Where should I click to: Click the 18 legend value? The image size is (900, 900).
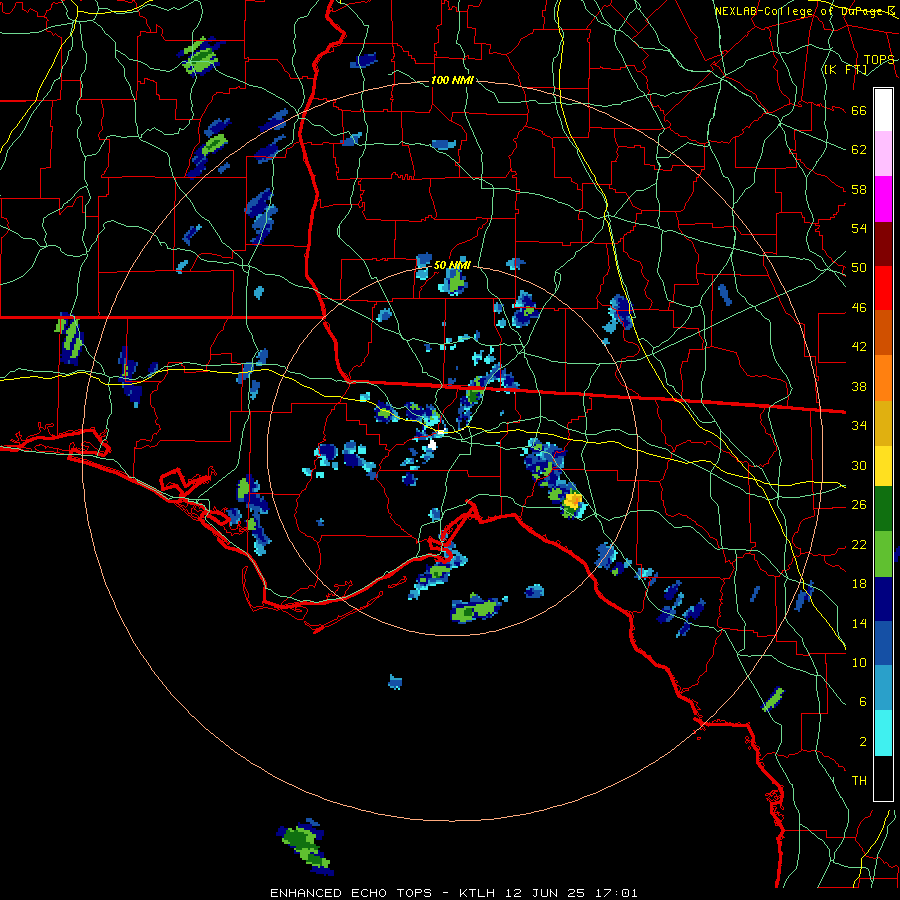pyautogui.click(x=859, y=584)
